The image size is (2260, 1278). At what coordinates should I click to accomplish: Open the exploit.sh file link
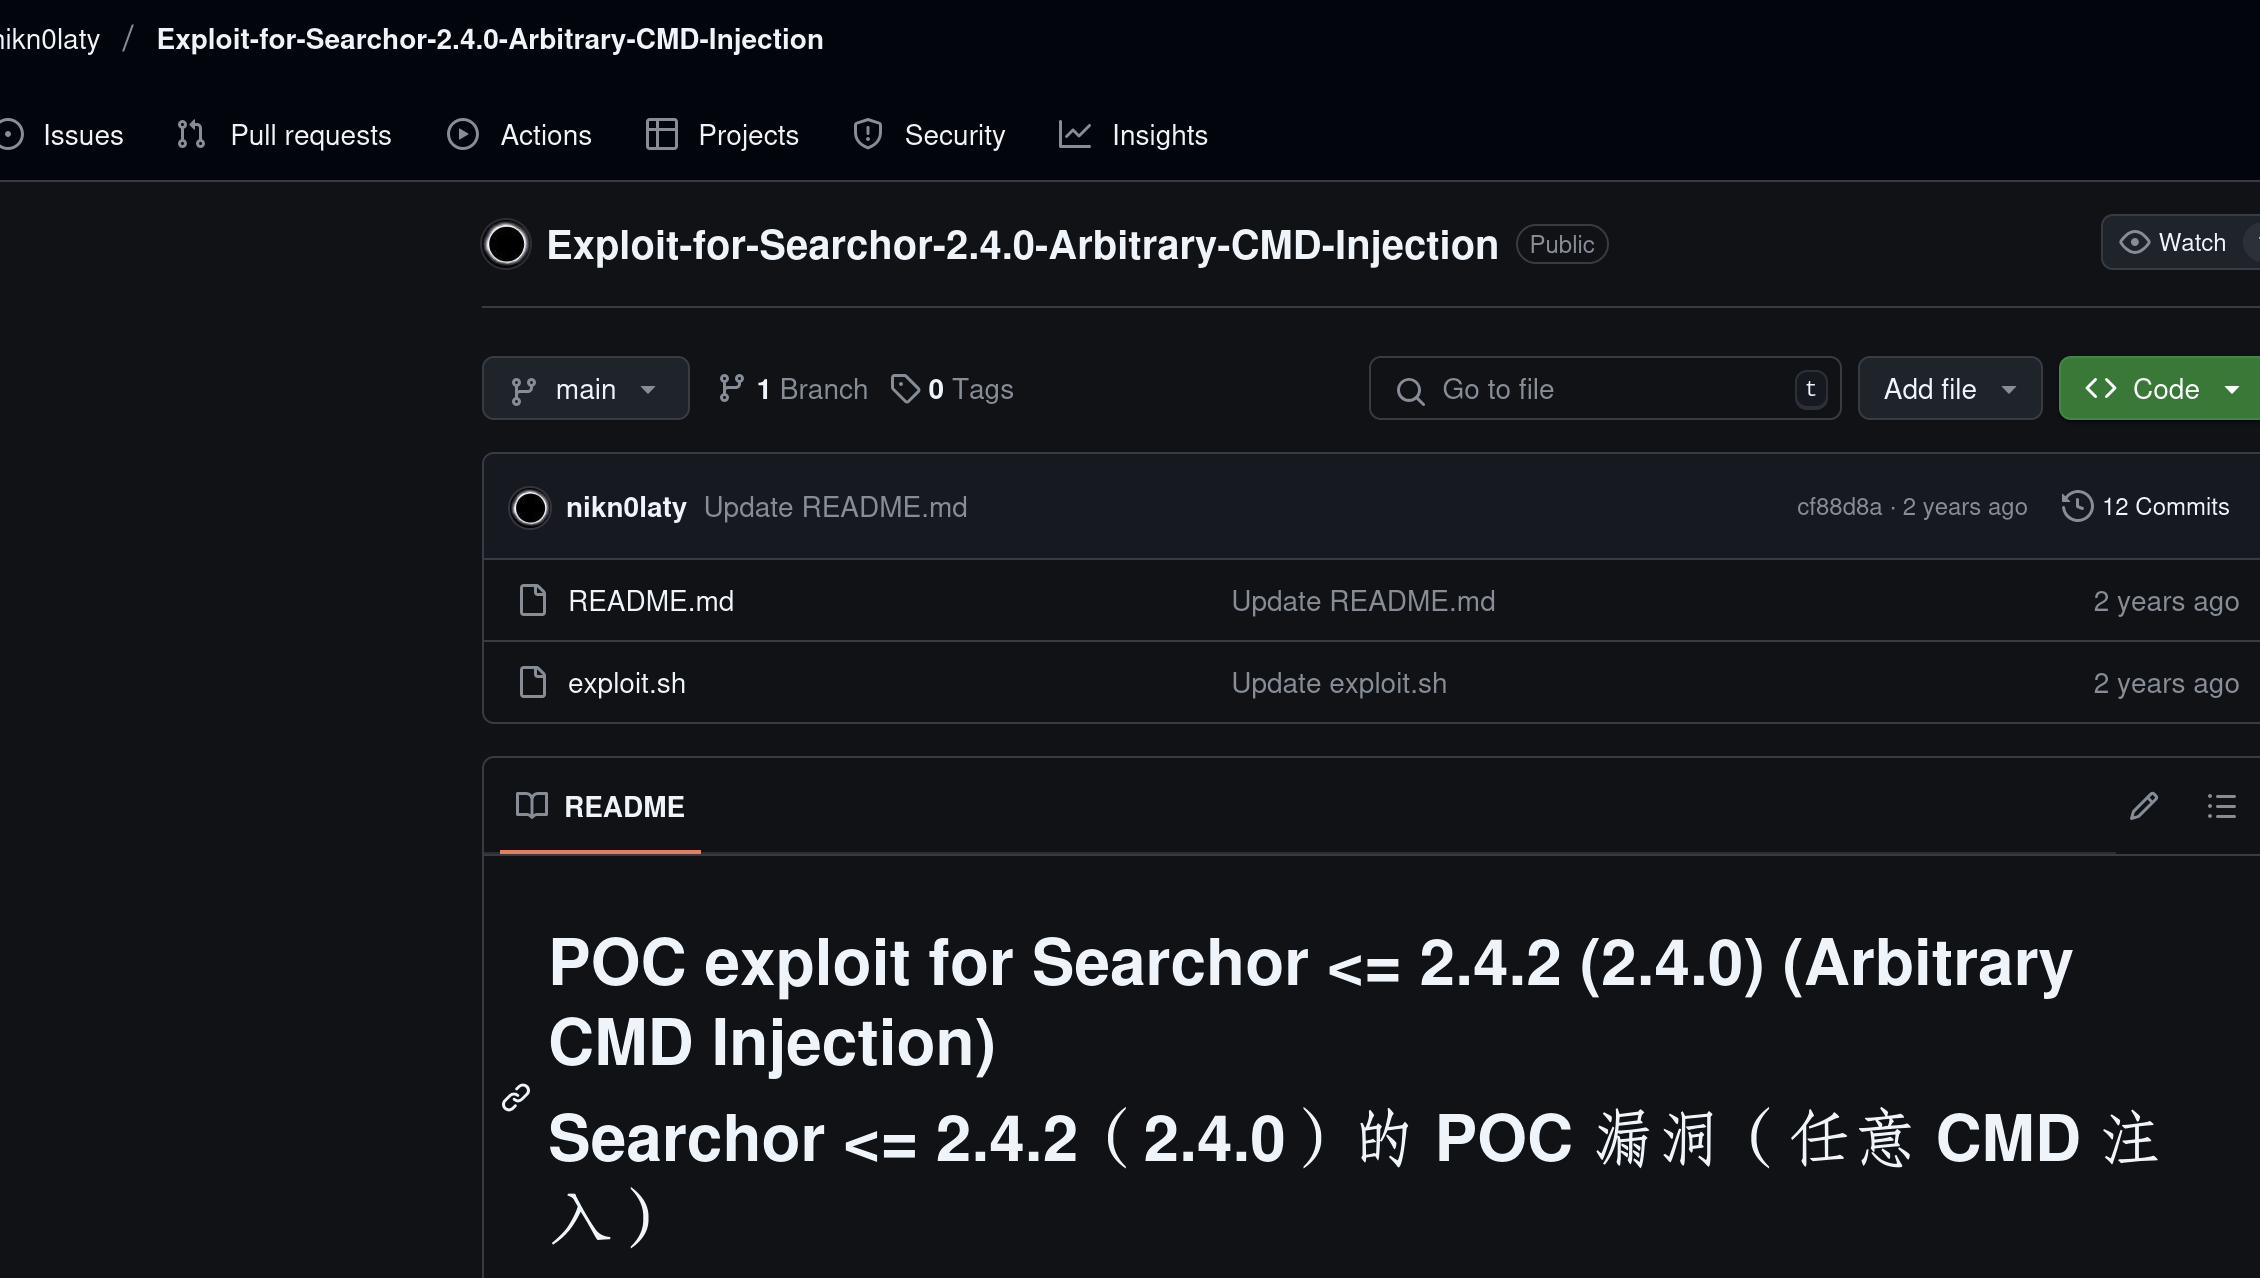click(x=627, y=683)
